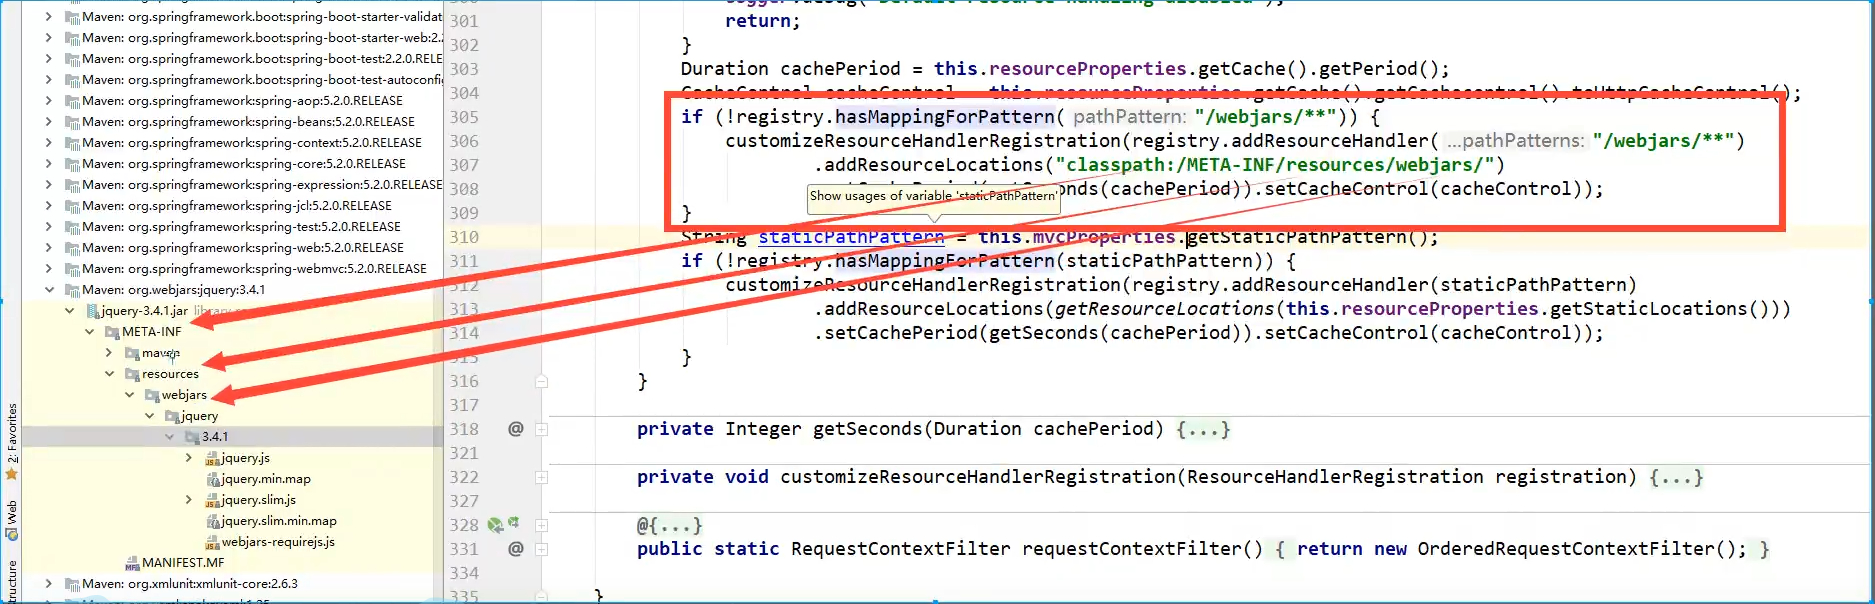Expand the folded {...} after getSeconds
The width and height of the screenshot is (1875, 604).
pyautogui.click(x=1203, y=429)
